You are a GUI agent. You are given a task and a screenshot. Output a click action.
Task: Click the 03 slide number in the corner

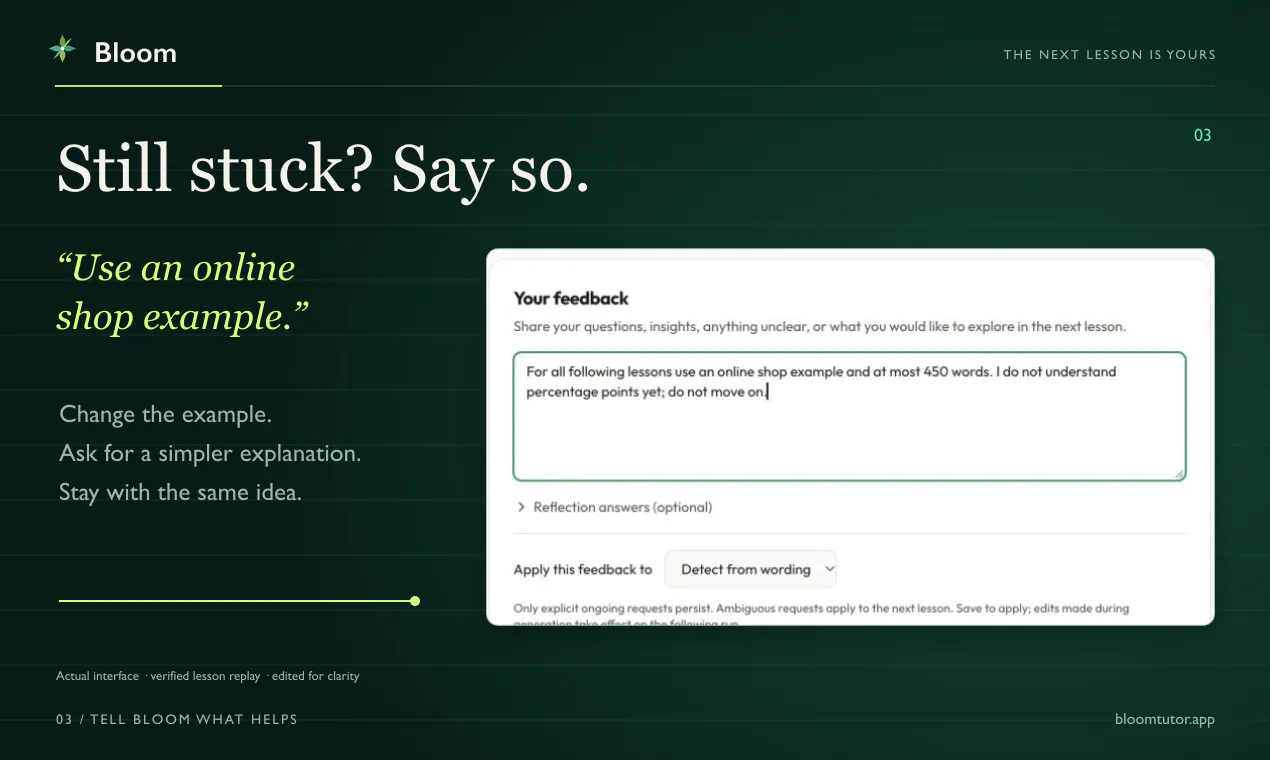coord(1203,135)
